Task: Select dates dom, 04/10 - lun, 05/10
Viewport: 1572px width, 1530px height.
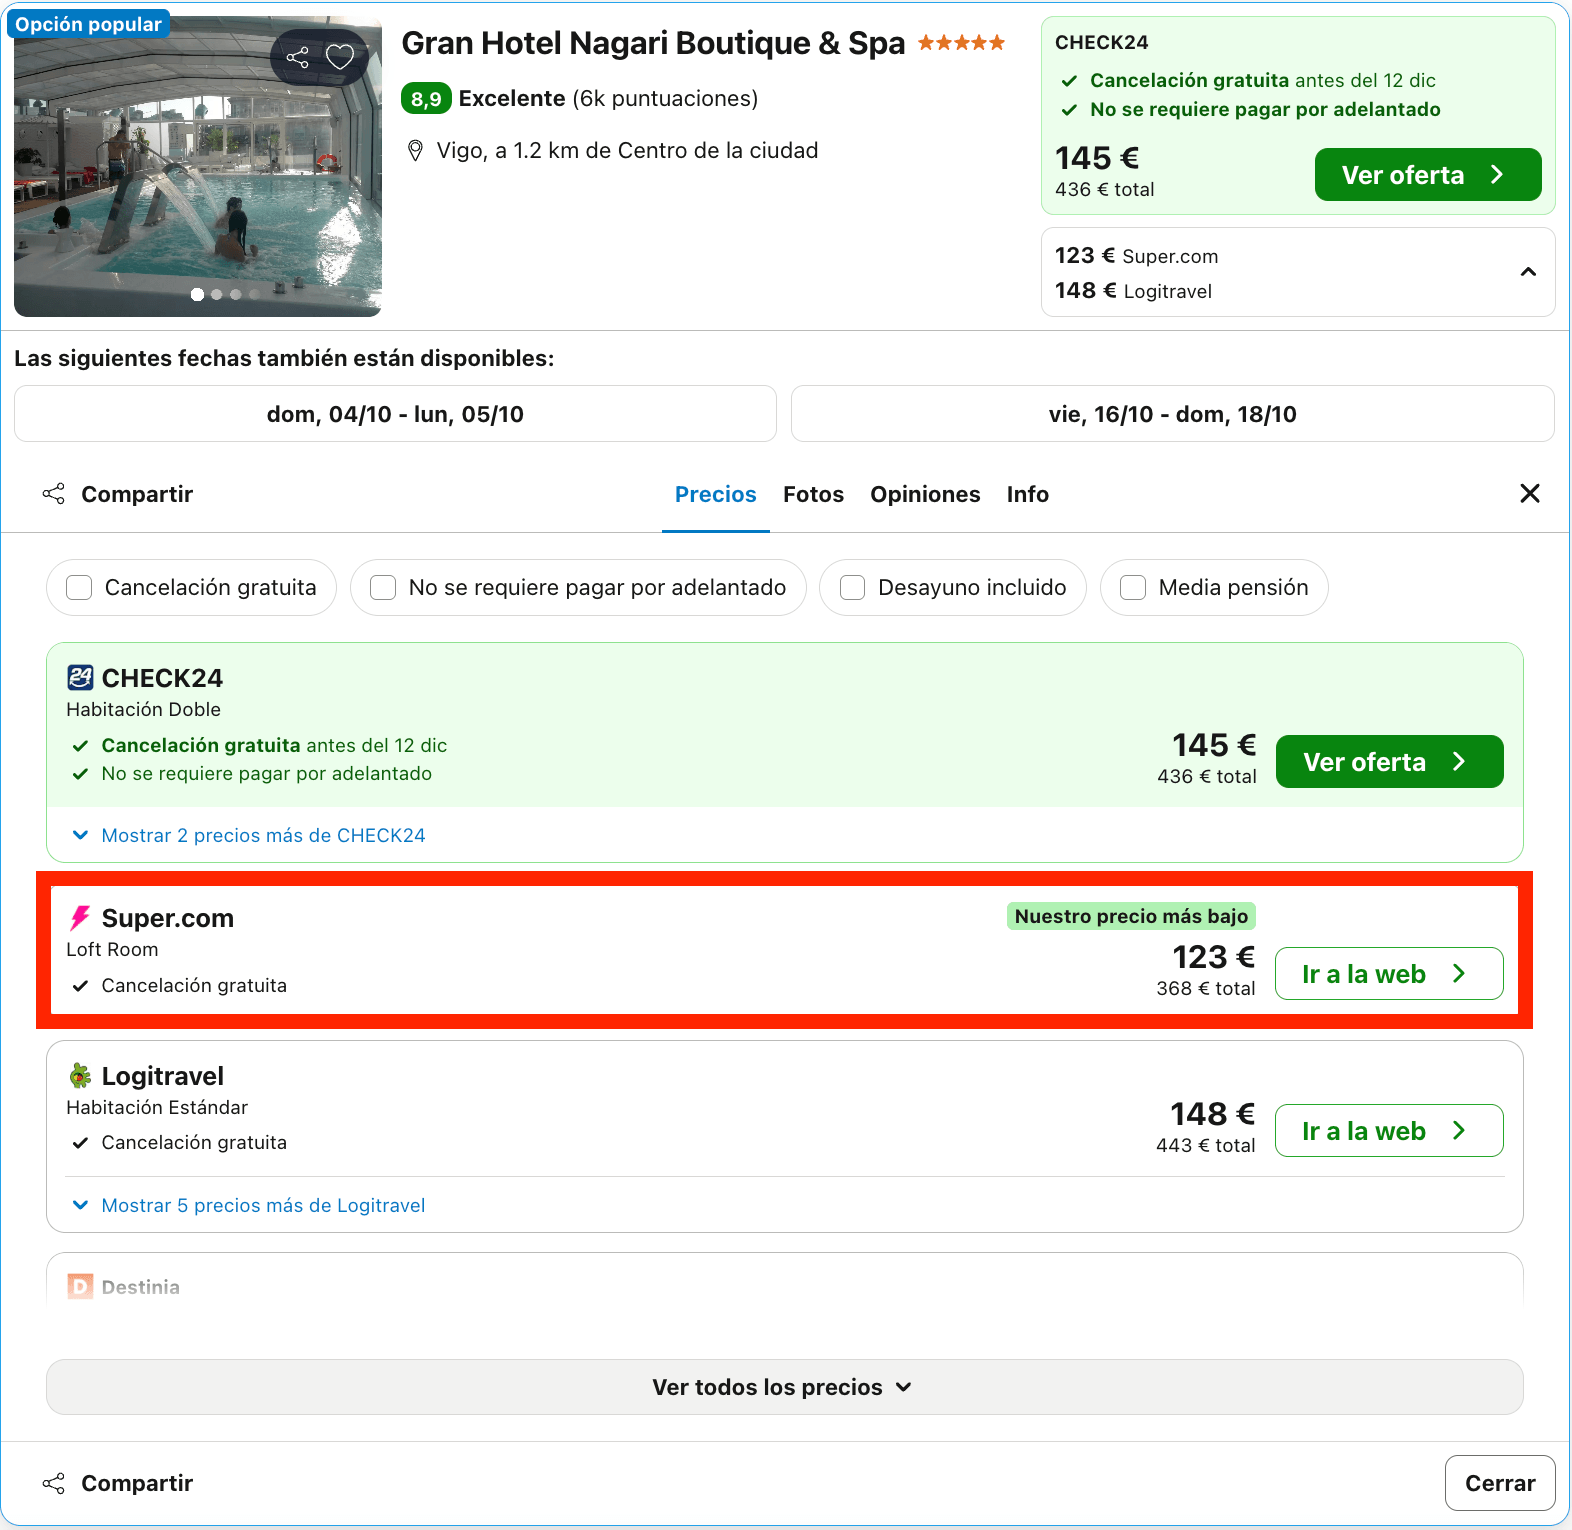Action: pyautogui.click(x=395, y=414)
